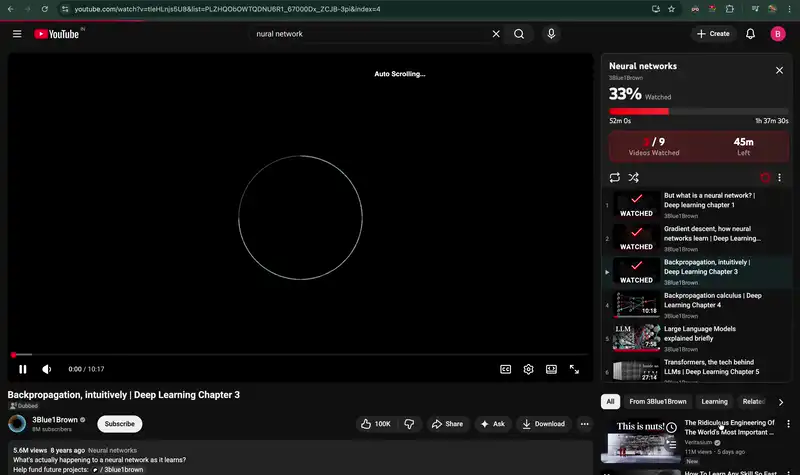Seek on the video progress bar
The width and height of the screenshot is (800, 475).
tap(300, 354)
